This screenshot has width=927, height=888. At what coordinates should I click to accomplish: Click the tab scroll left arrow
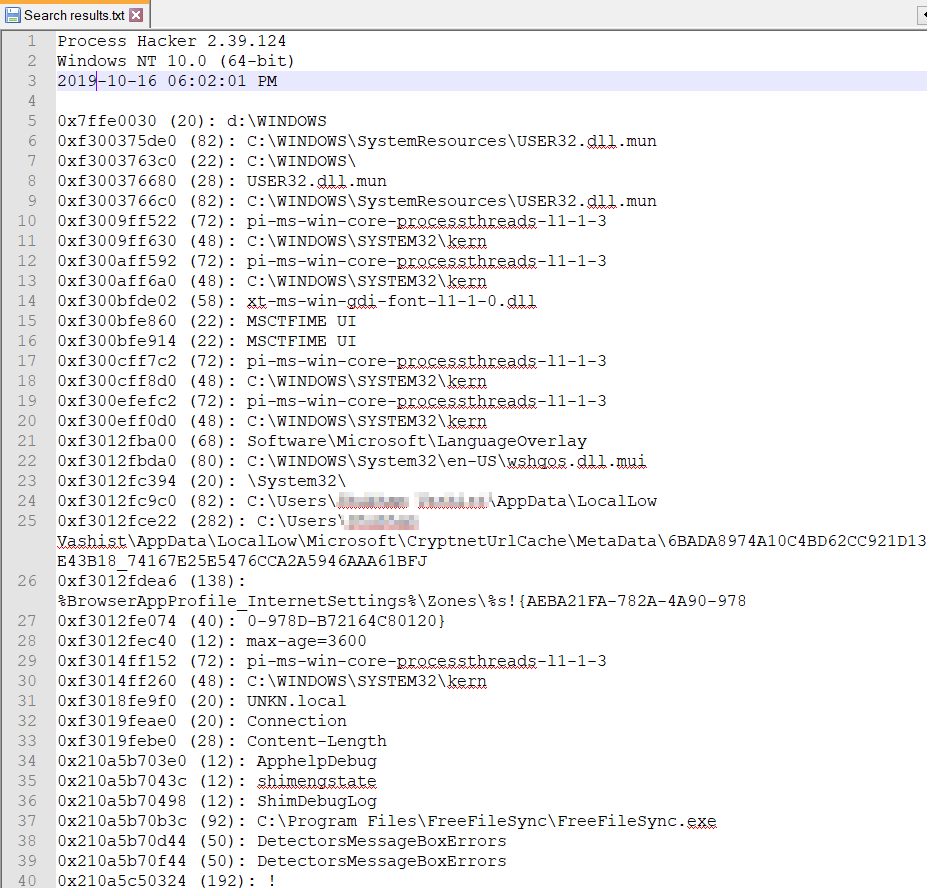tap(921, 15)
